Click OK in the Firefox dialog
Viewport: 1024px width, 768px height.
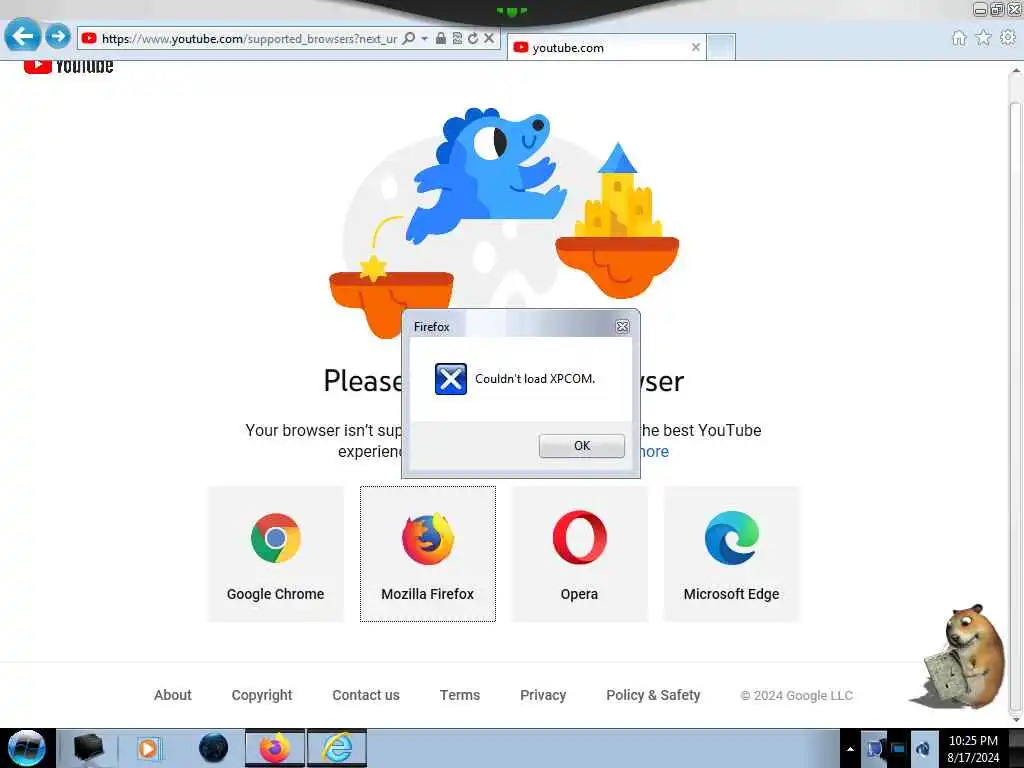581,445
